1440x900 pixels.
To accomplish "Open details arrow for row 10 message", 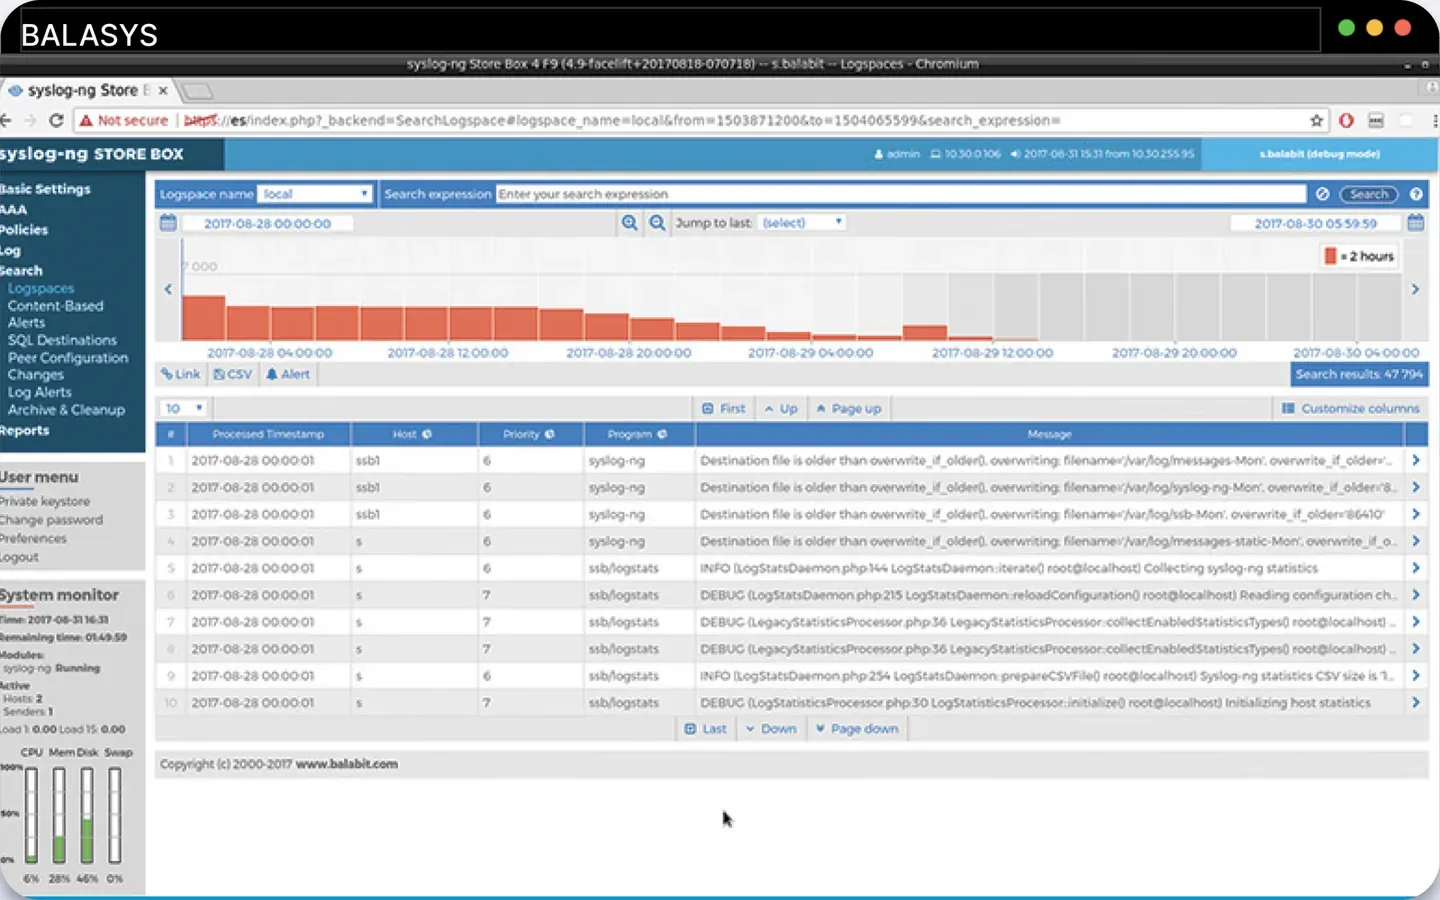I will [x=1416, y=703].
